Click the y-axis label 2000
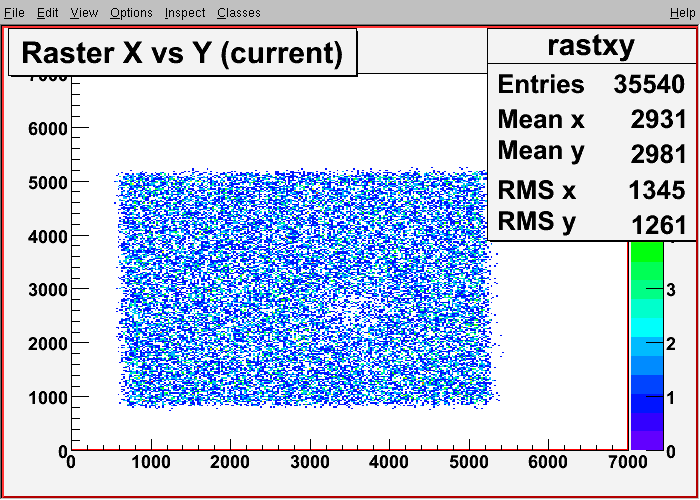This screenshot has height=500, width=700. [x=47, y=344]
